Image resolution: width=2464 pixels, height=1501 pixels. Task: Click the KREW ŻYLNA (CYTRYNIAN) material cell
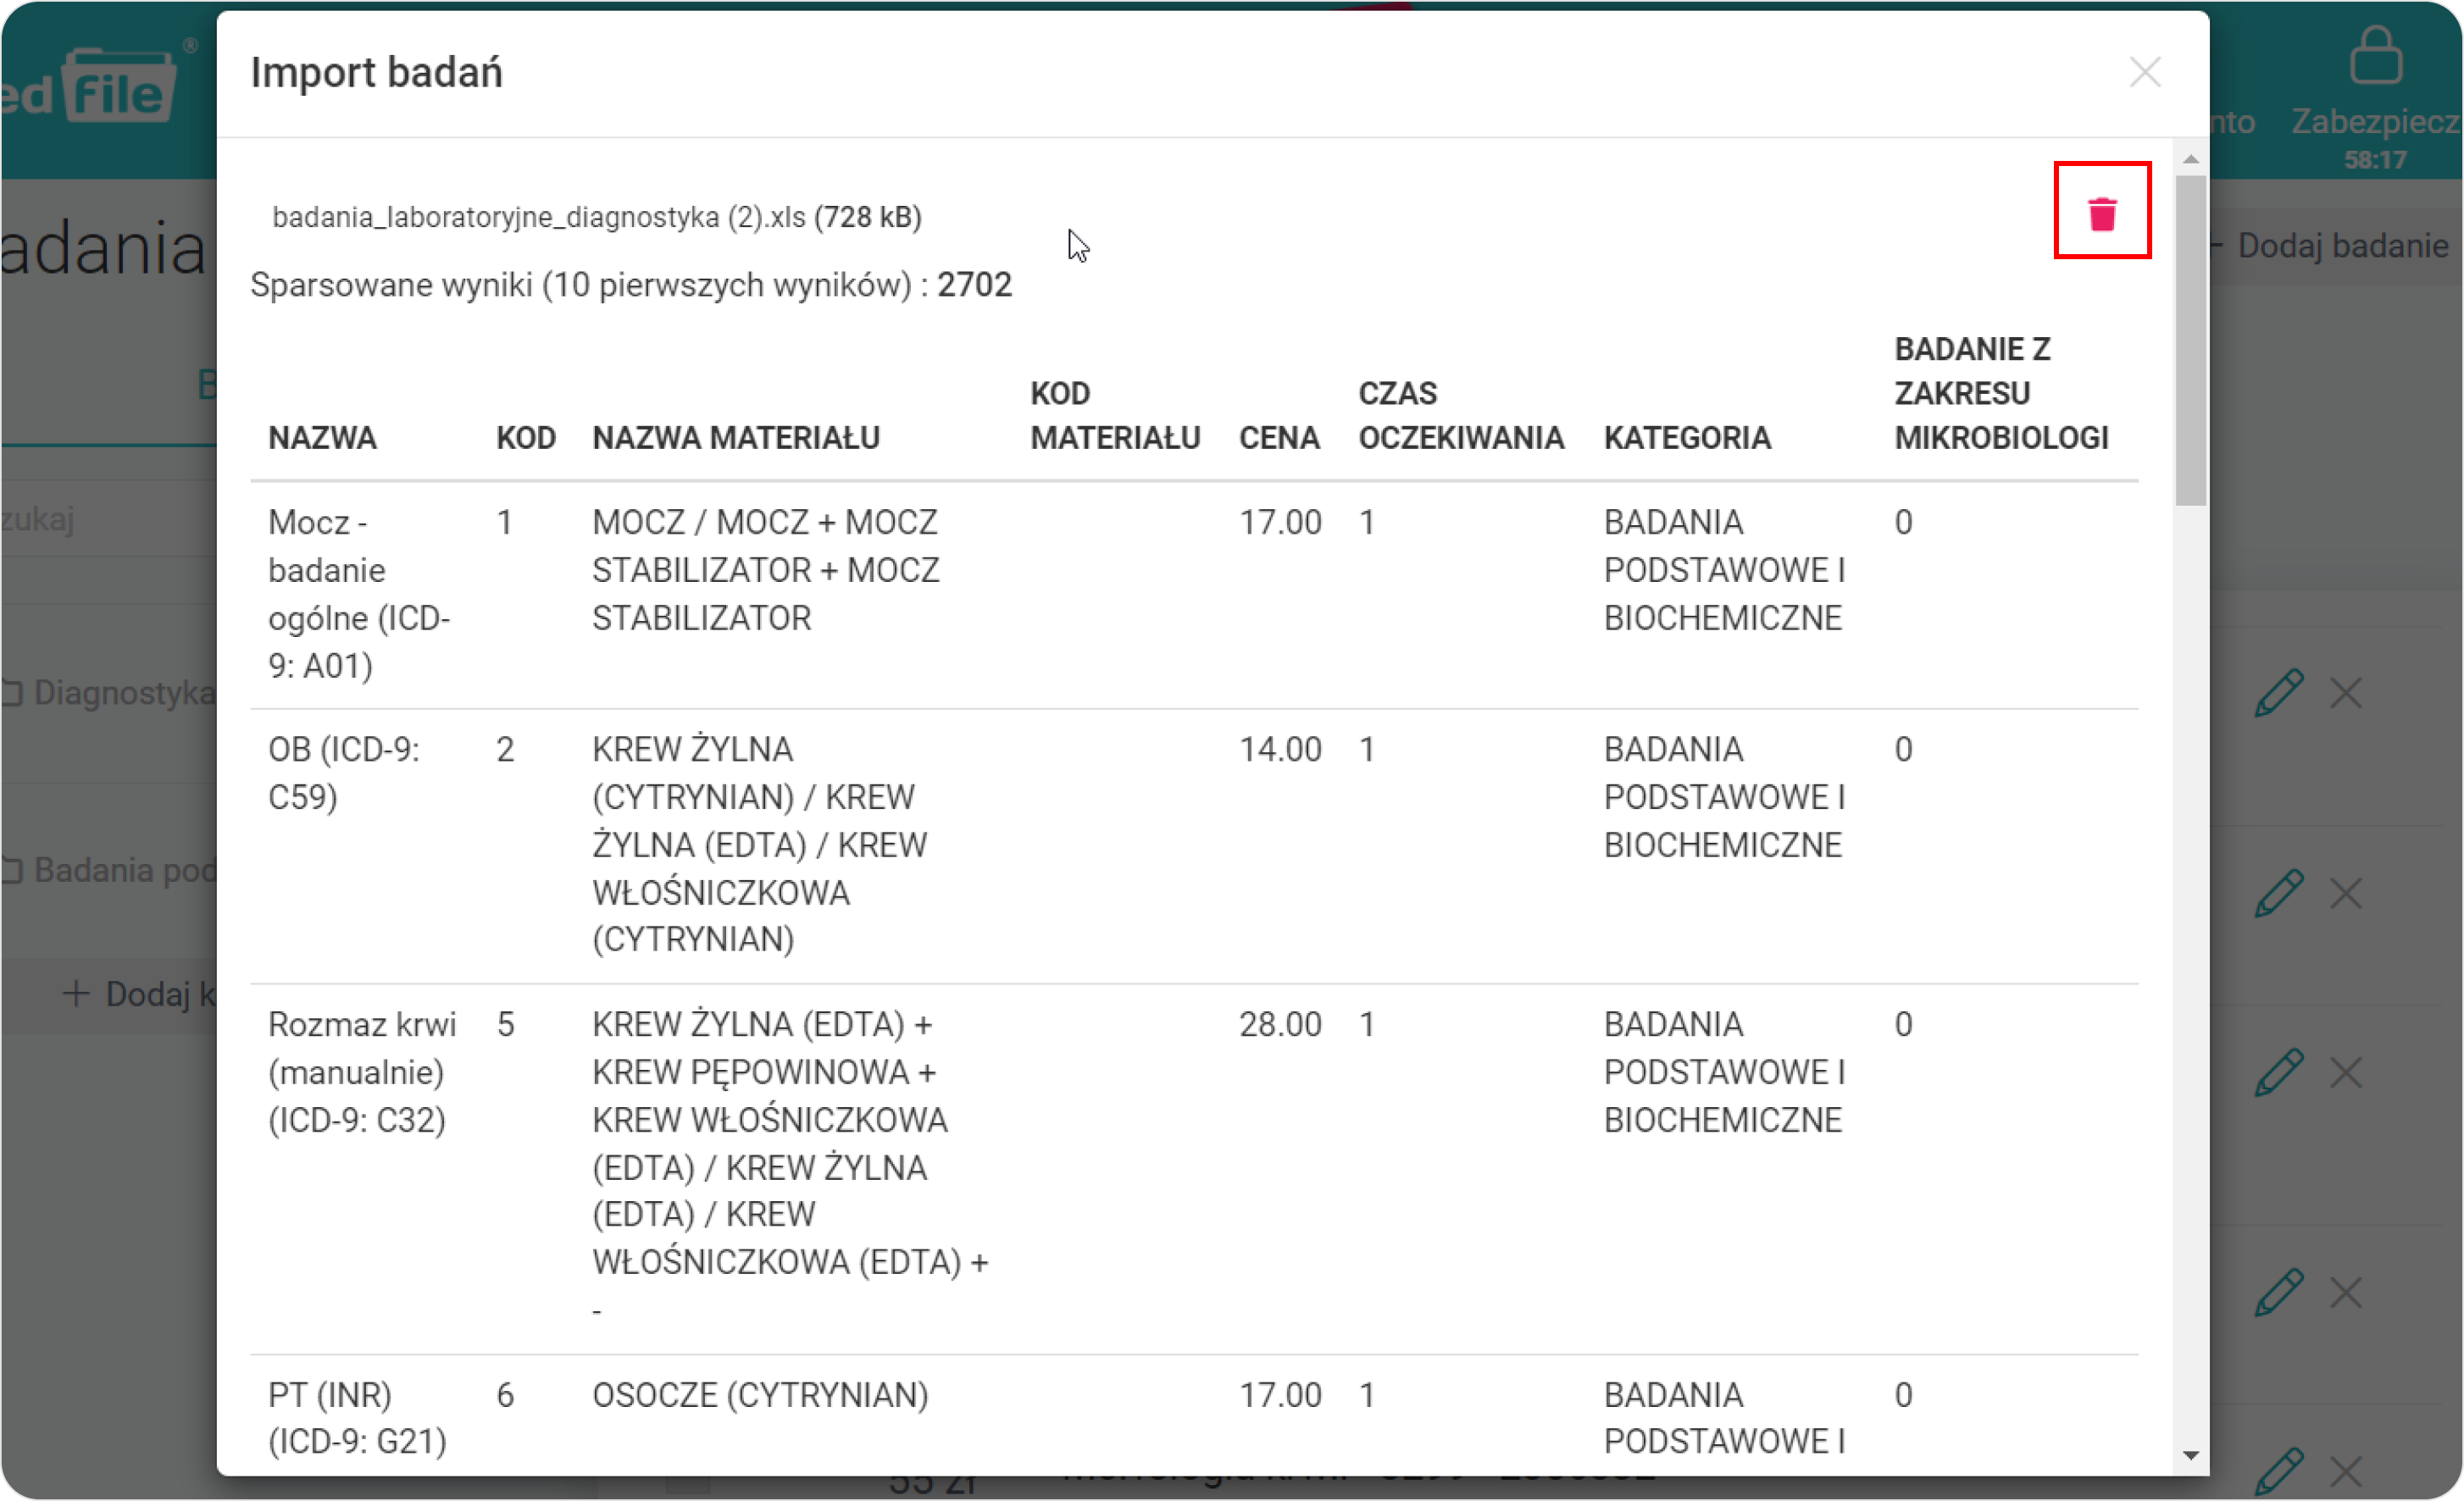pyautogui.click(x=759, y=844)
